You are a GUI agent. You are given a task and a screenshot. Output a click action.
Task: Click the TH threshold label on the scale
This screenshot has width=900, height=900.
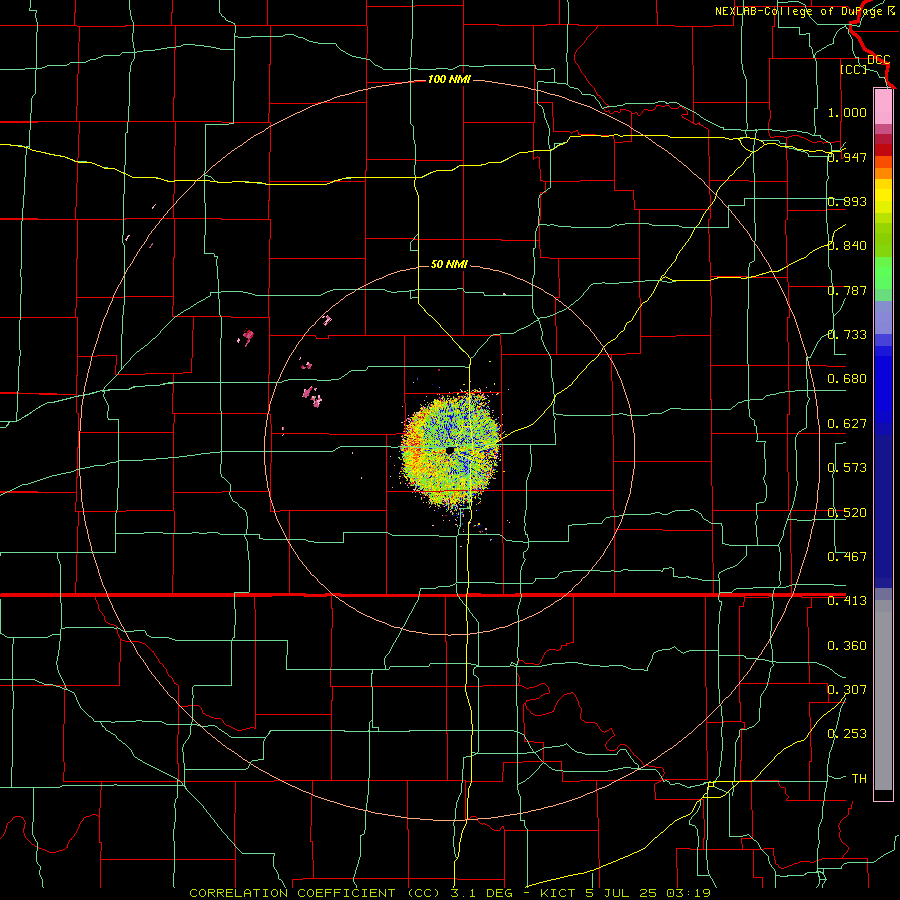pos(859,779)
